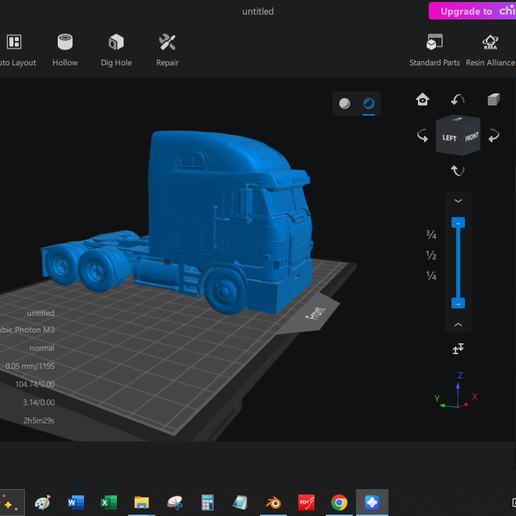
Task: Click the '2h5m29s' print time
Action: point(39,421)
